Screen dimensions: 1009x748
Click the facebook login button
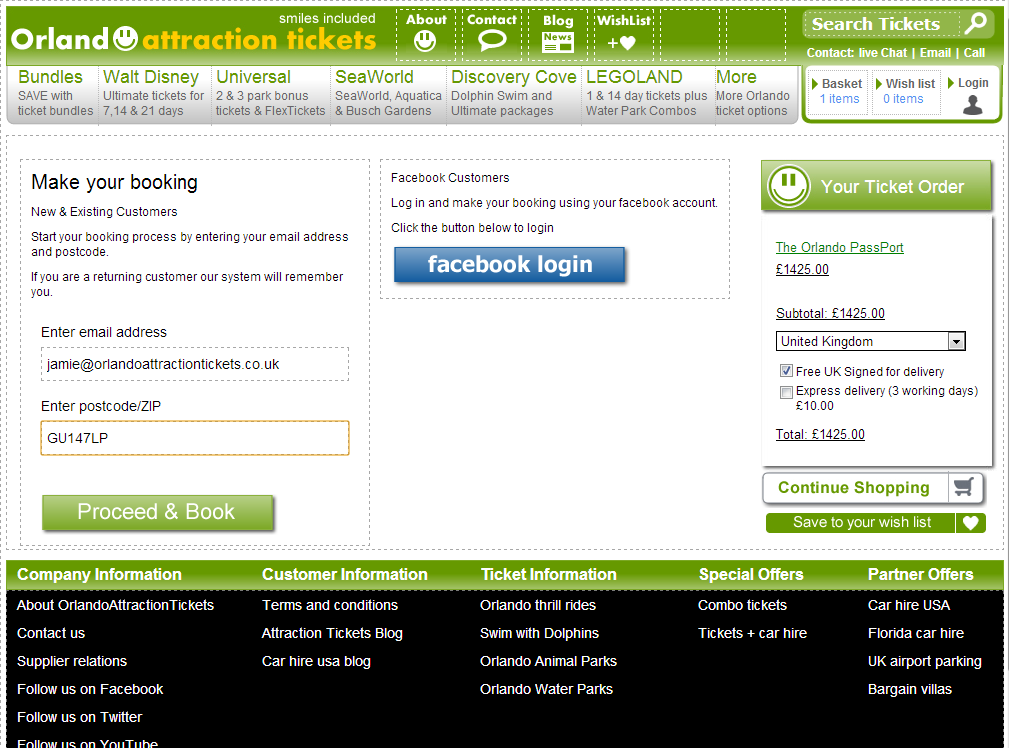click(x=509, y=265)
